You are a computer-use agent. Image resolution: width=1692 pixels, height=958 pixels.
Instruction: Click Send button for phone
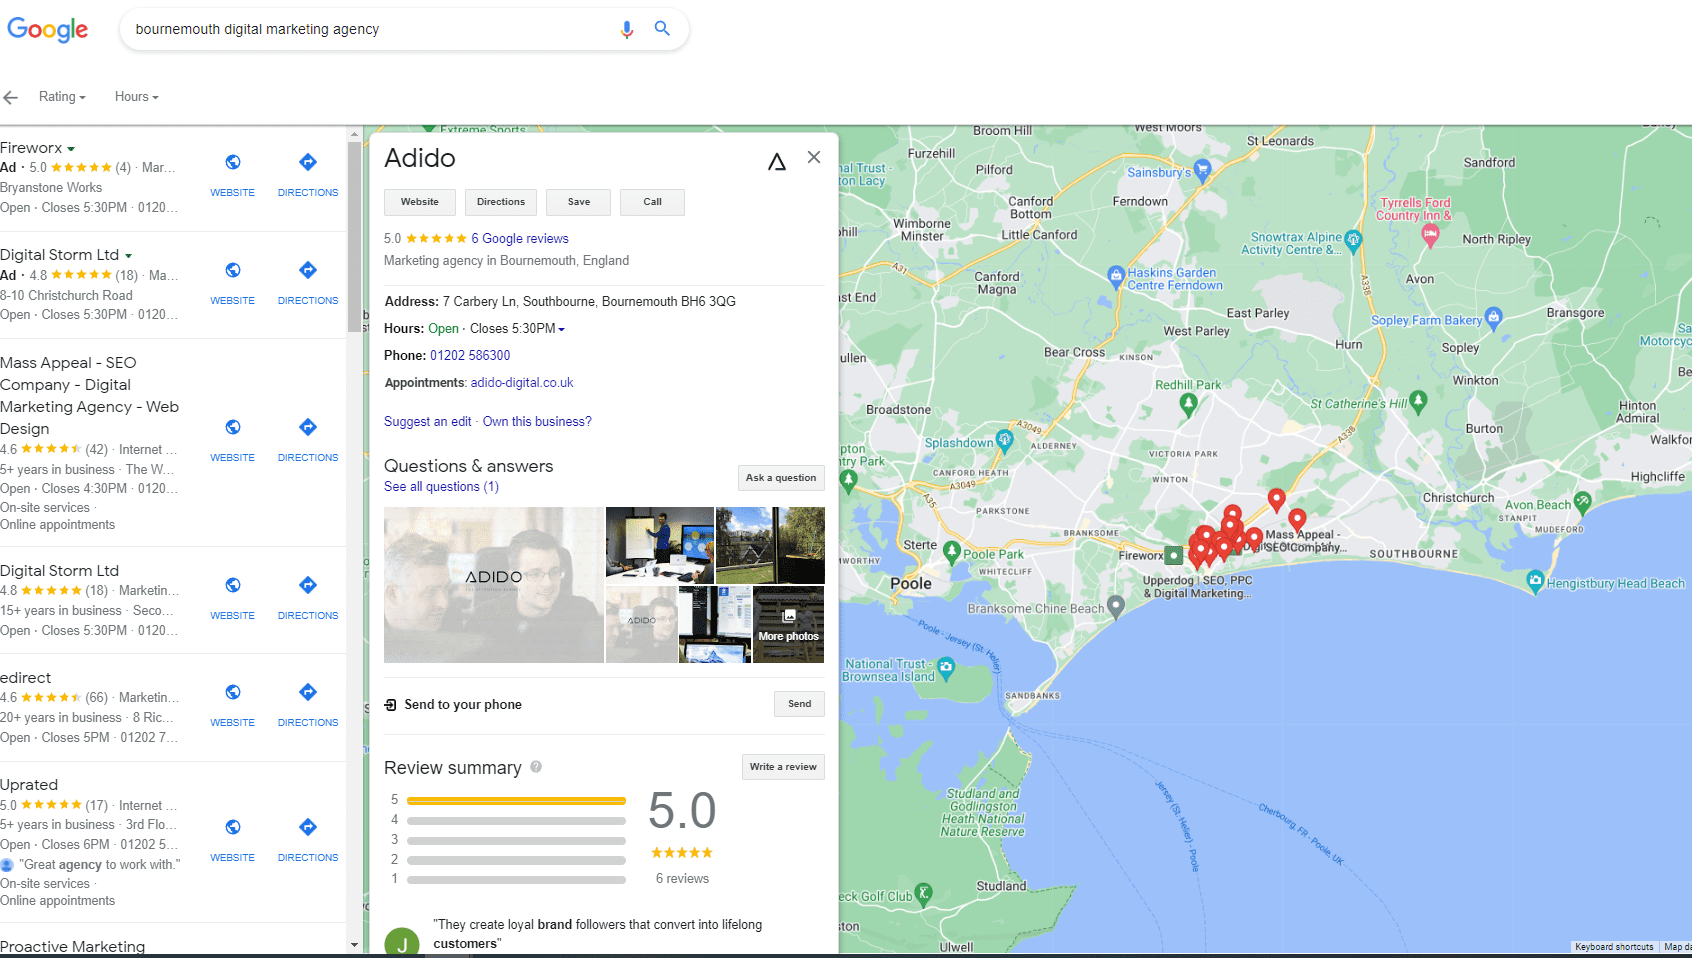799,704
